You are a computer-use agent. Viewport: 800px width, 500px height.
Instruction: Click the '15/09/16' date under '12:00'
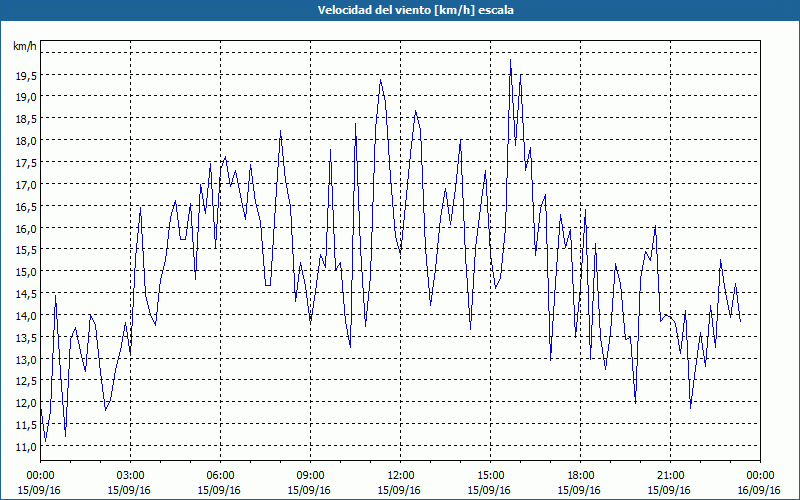click(399, 490)
